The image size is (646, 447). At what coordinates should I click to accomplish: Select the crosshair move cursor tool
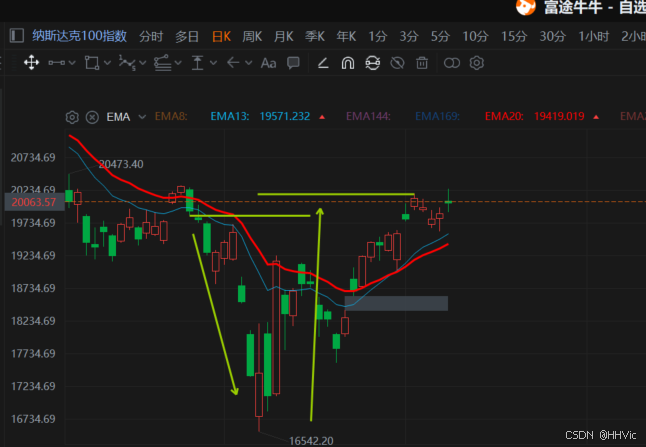click(31, 63)
